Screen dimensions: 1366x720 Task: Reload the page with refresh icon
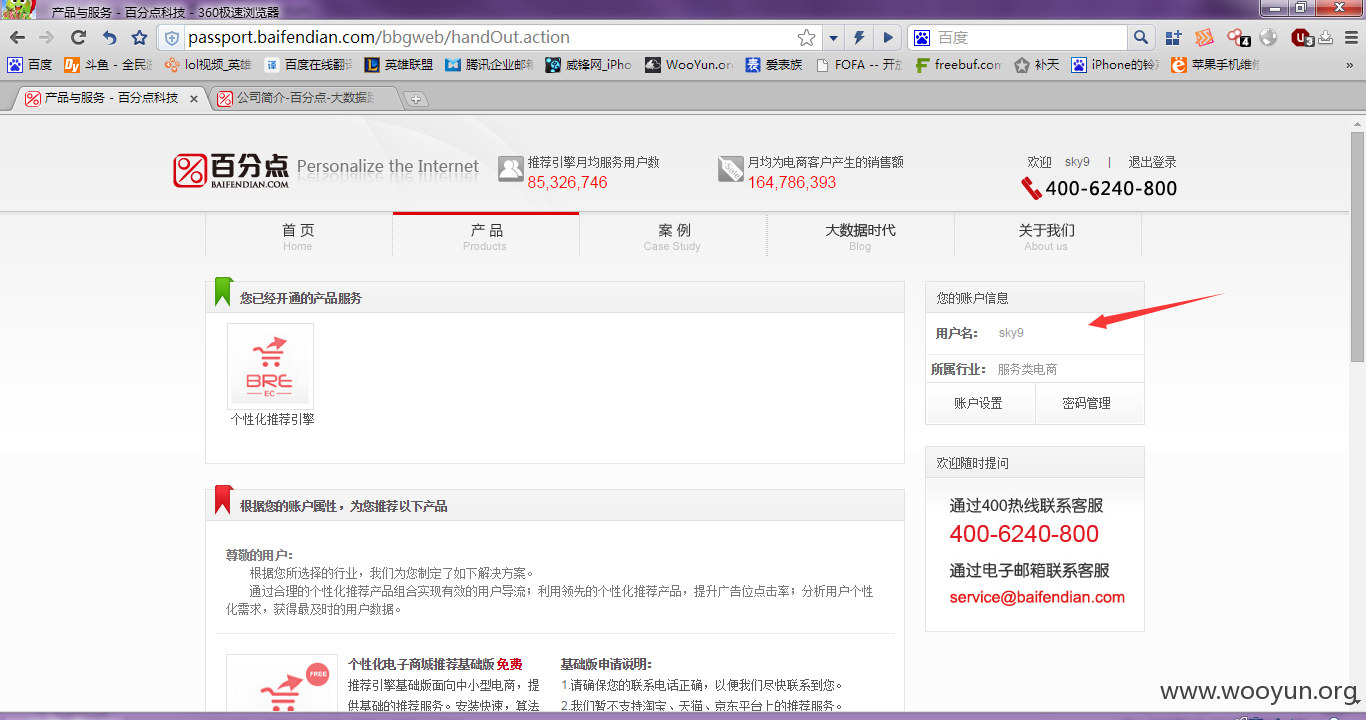[78, 38]
